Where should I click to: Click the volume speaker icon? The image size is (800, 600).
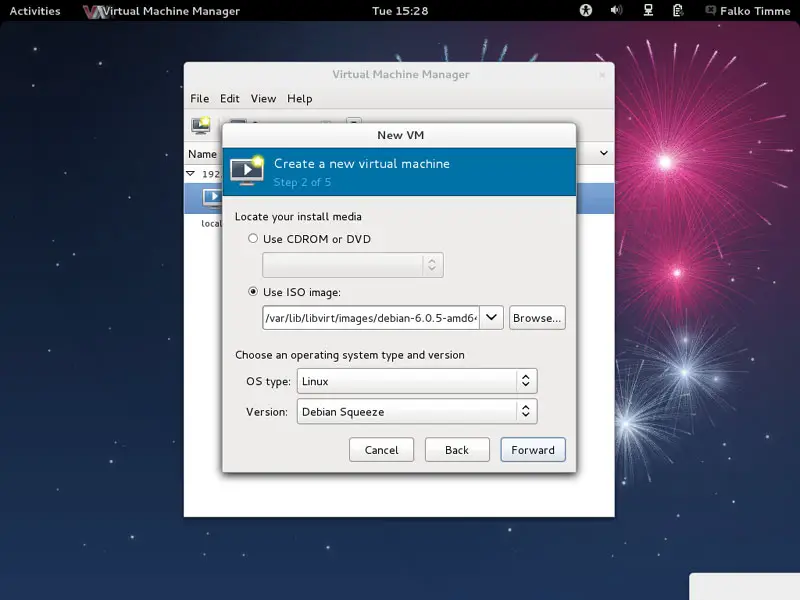click(x=616, y=11)
